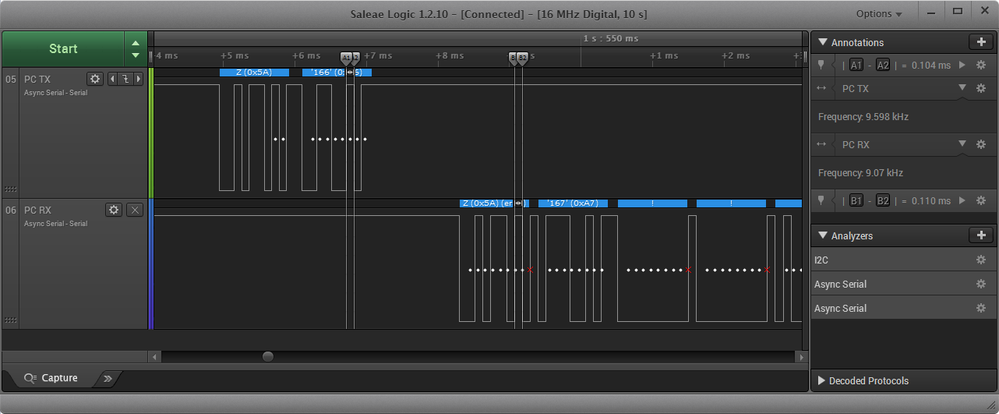Grab the window resize grip corner
Image resolution: width=999 pixels, height=414 pixels.
click(x=991, y=405)
